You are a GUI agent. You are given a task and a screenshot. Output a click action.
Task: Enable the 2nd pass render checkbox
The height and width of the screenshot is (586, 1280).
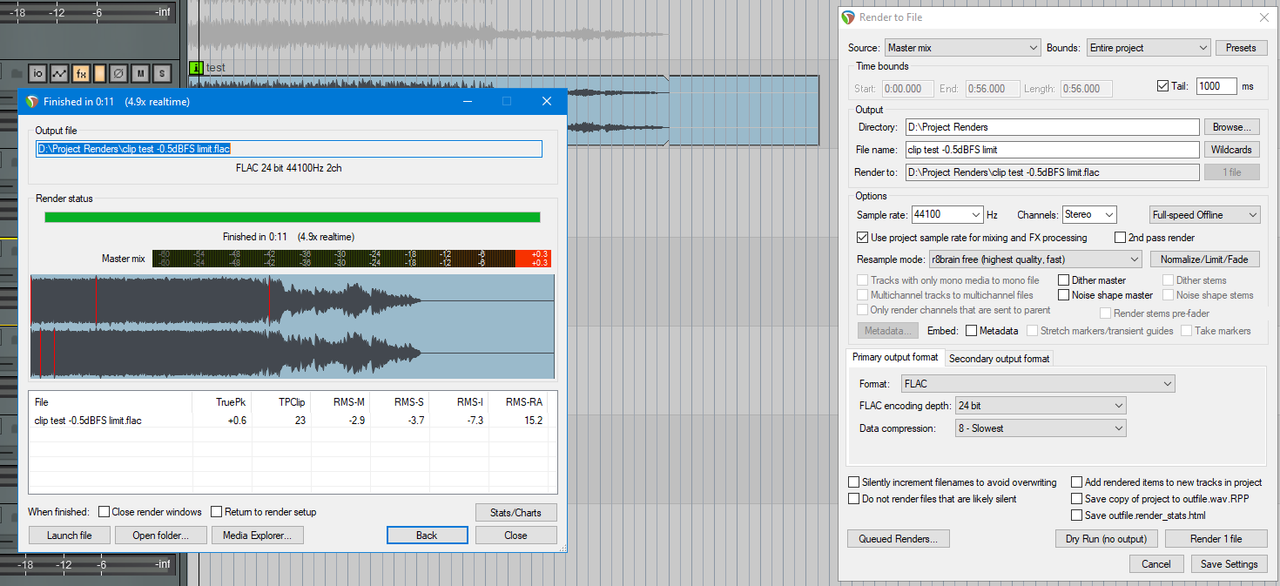pyautogui.click(x=1121, y=238)
